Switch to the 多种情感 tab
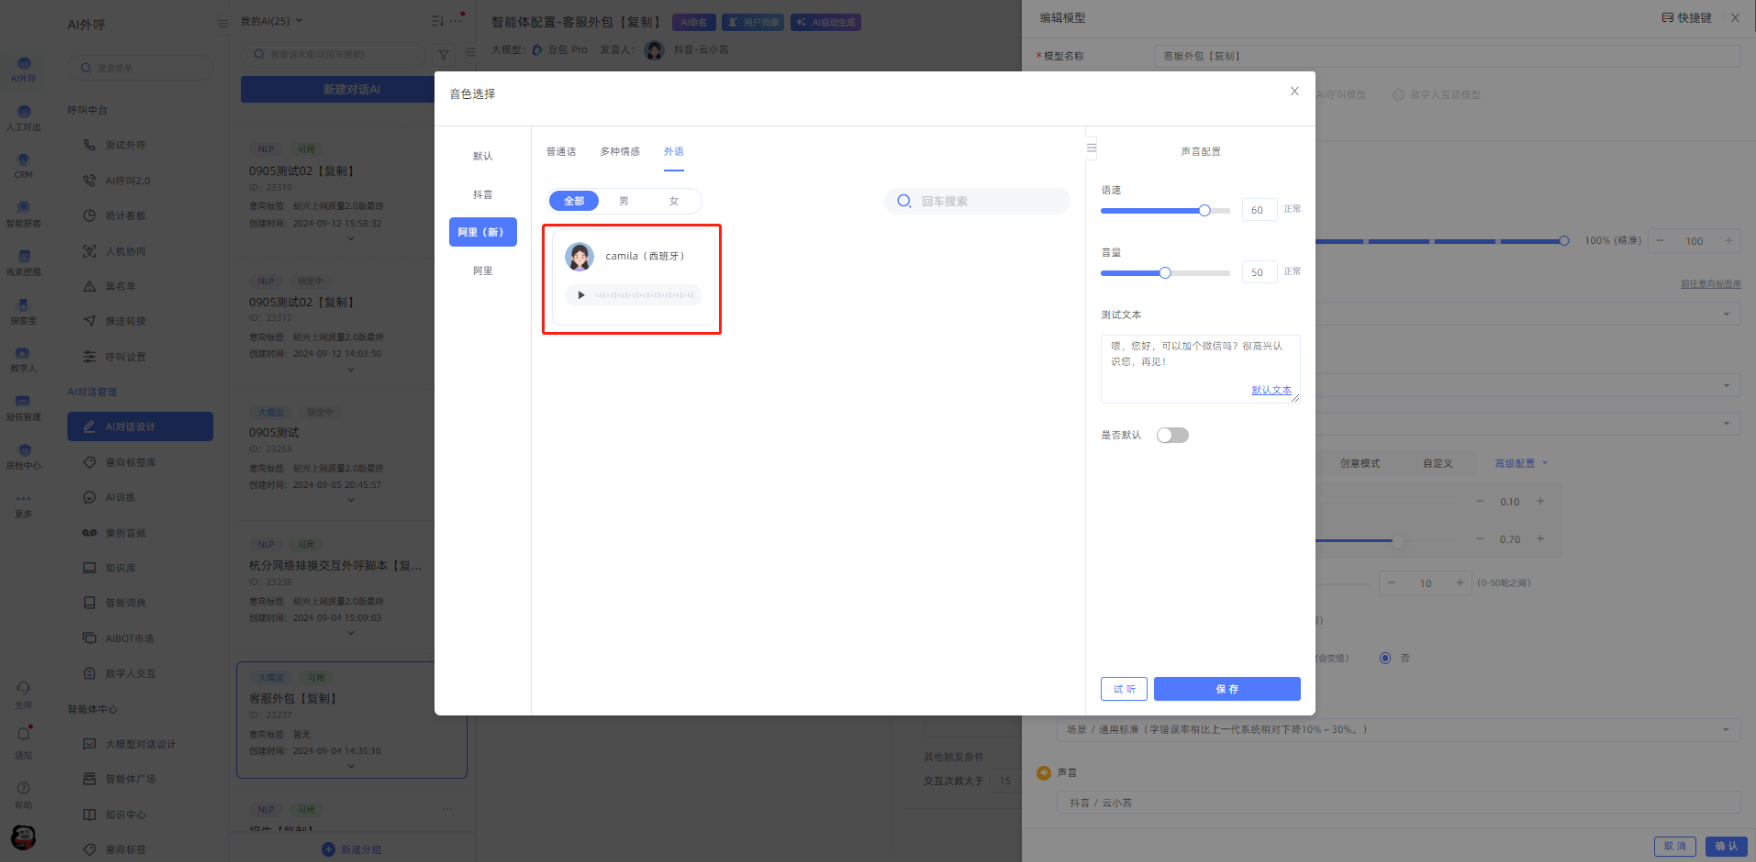 pos(619,152)
